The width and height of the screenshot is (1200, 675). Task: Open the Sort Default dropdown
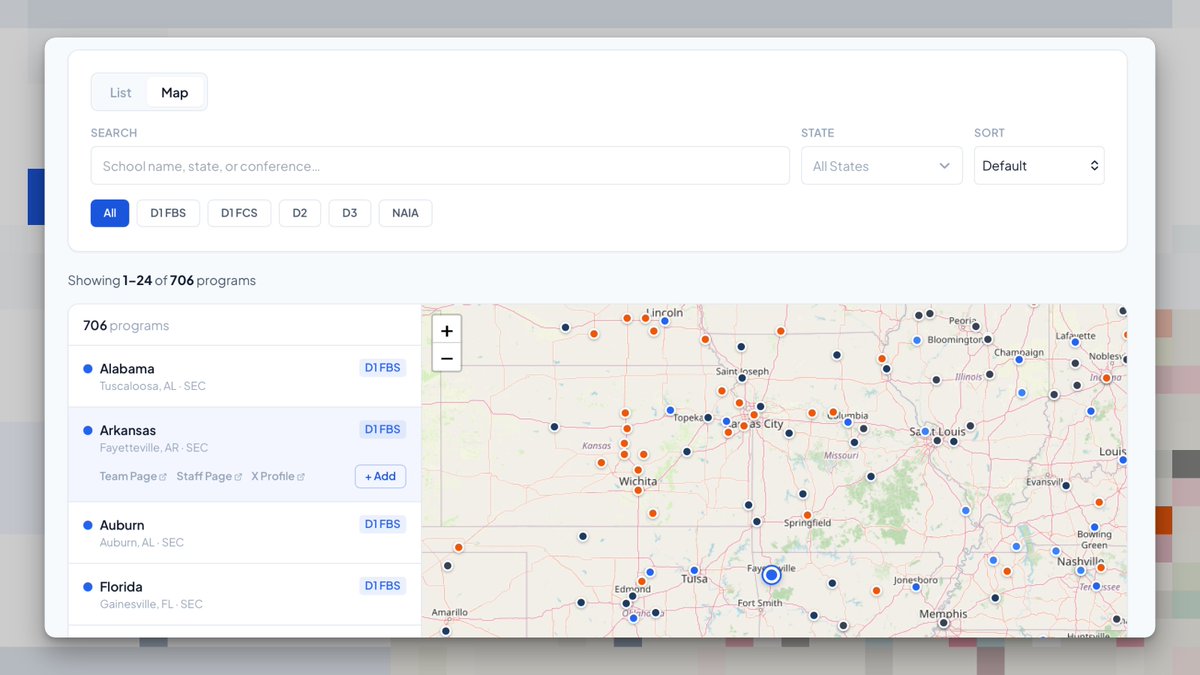click(1039, 166)
